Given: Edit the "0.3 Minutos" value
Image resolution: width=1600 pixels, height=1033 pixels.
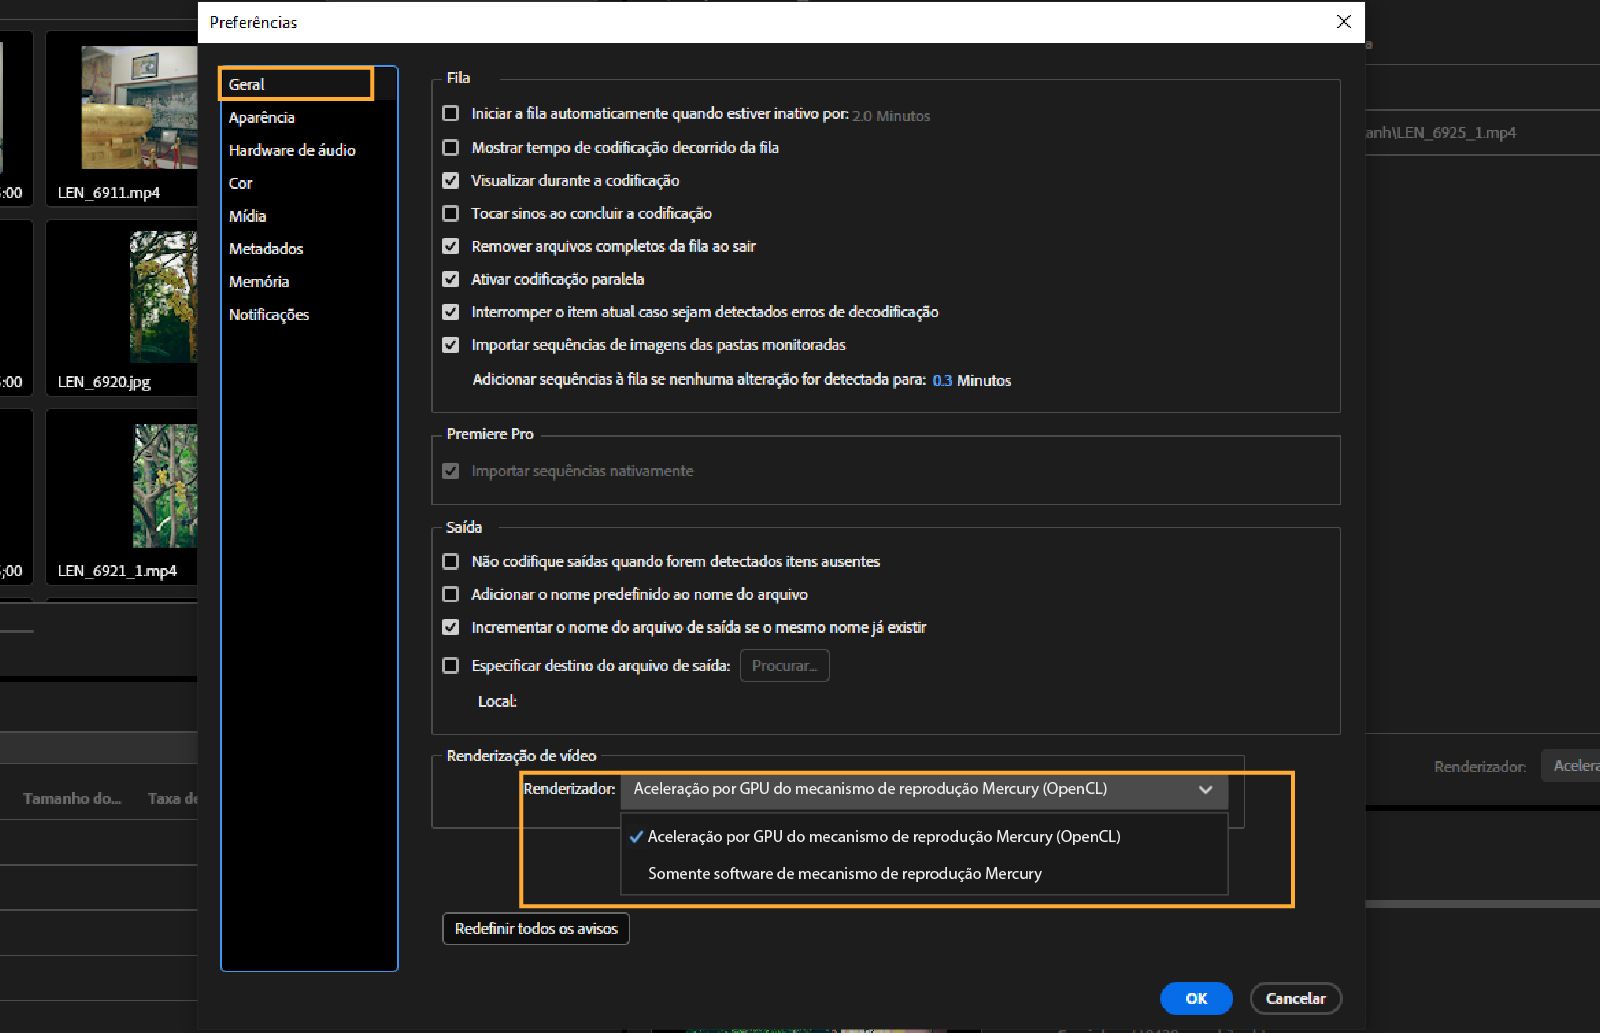Looking at the screenshot, I should pyautogui.click(x=940, y=380).
